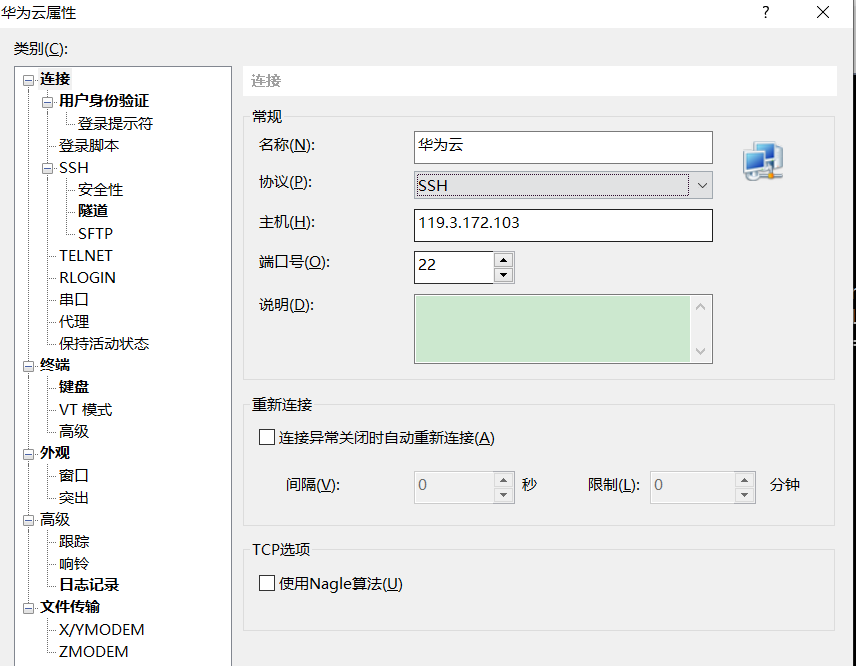Click the 名称 input field

tap(563, 147)
